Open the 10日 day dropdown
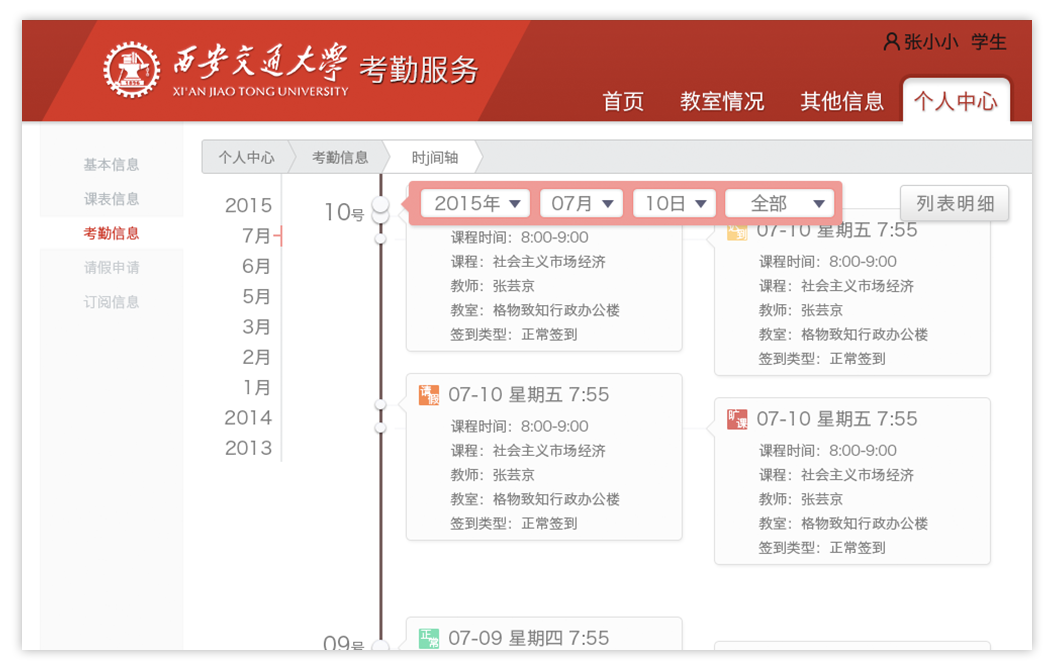1053x671 pixels. (674, 204)
